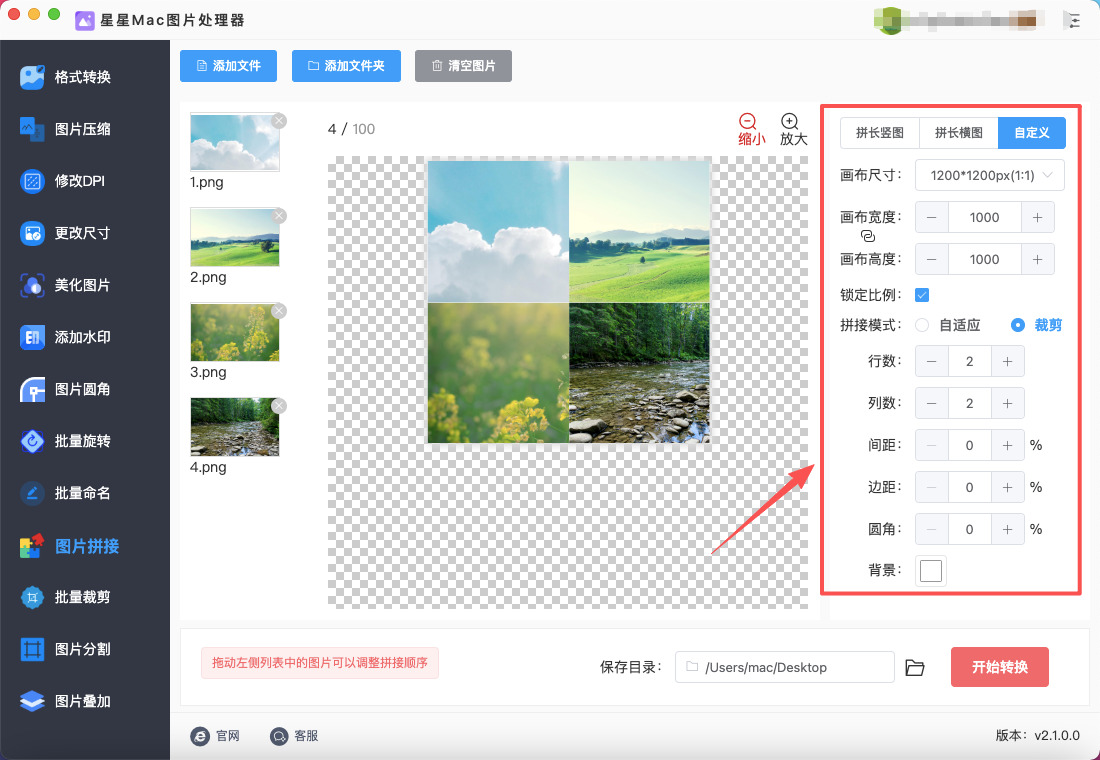1100x760 pixels.
Task: Open the 官网 website link icon
Action: click(x=200, y=735)
